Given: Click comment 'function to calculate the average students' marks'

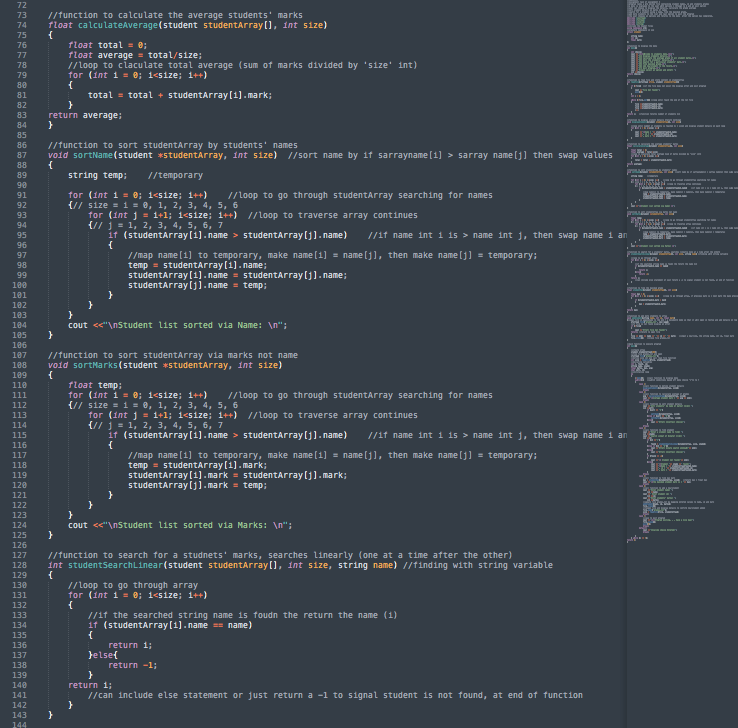Looking at the screenshot, I should coord(176,16).
